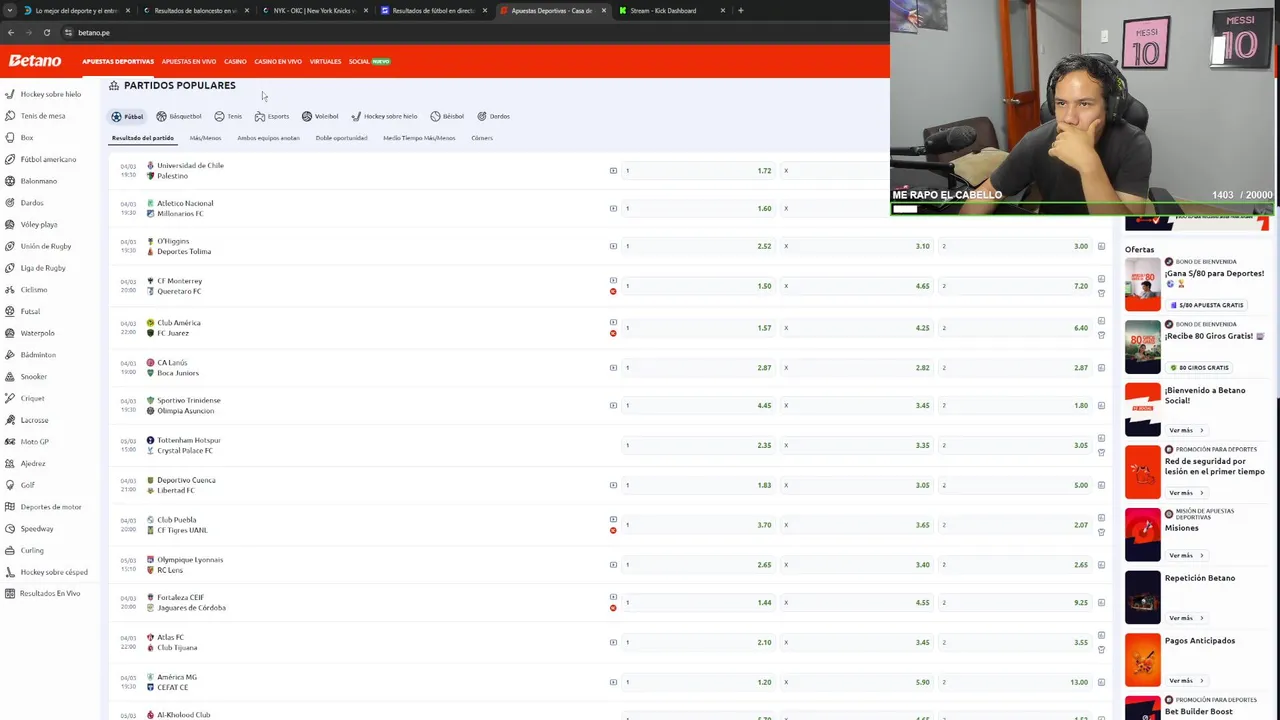Open the Box sport icon in sidebar

point(10,138)
